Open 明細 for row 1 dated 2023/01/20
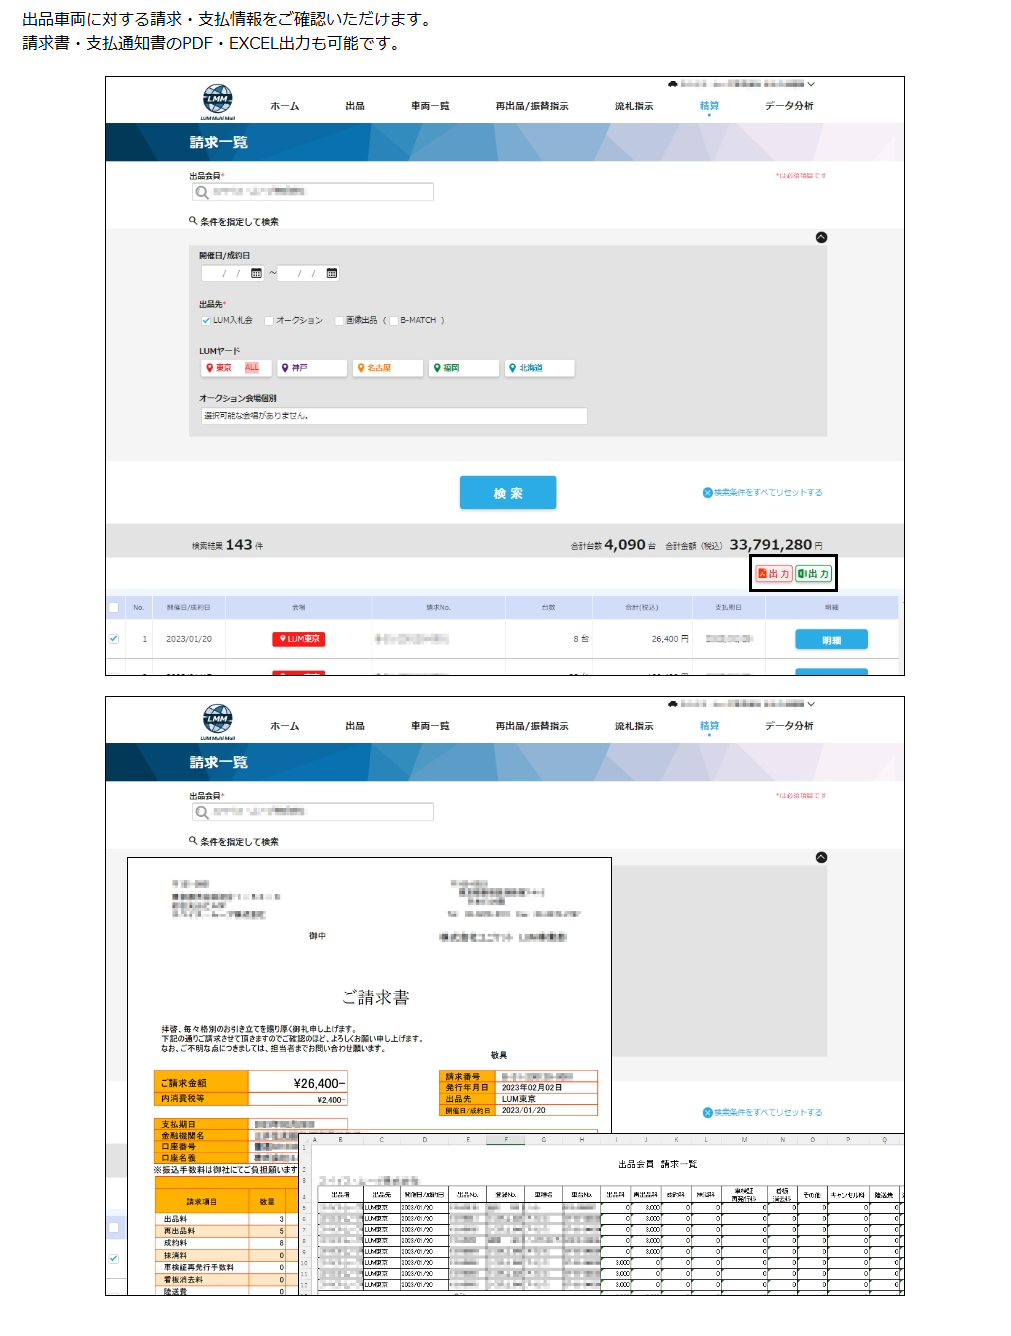 pyautogui.click(x=831, y=640)
